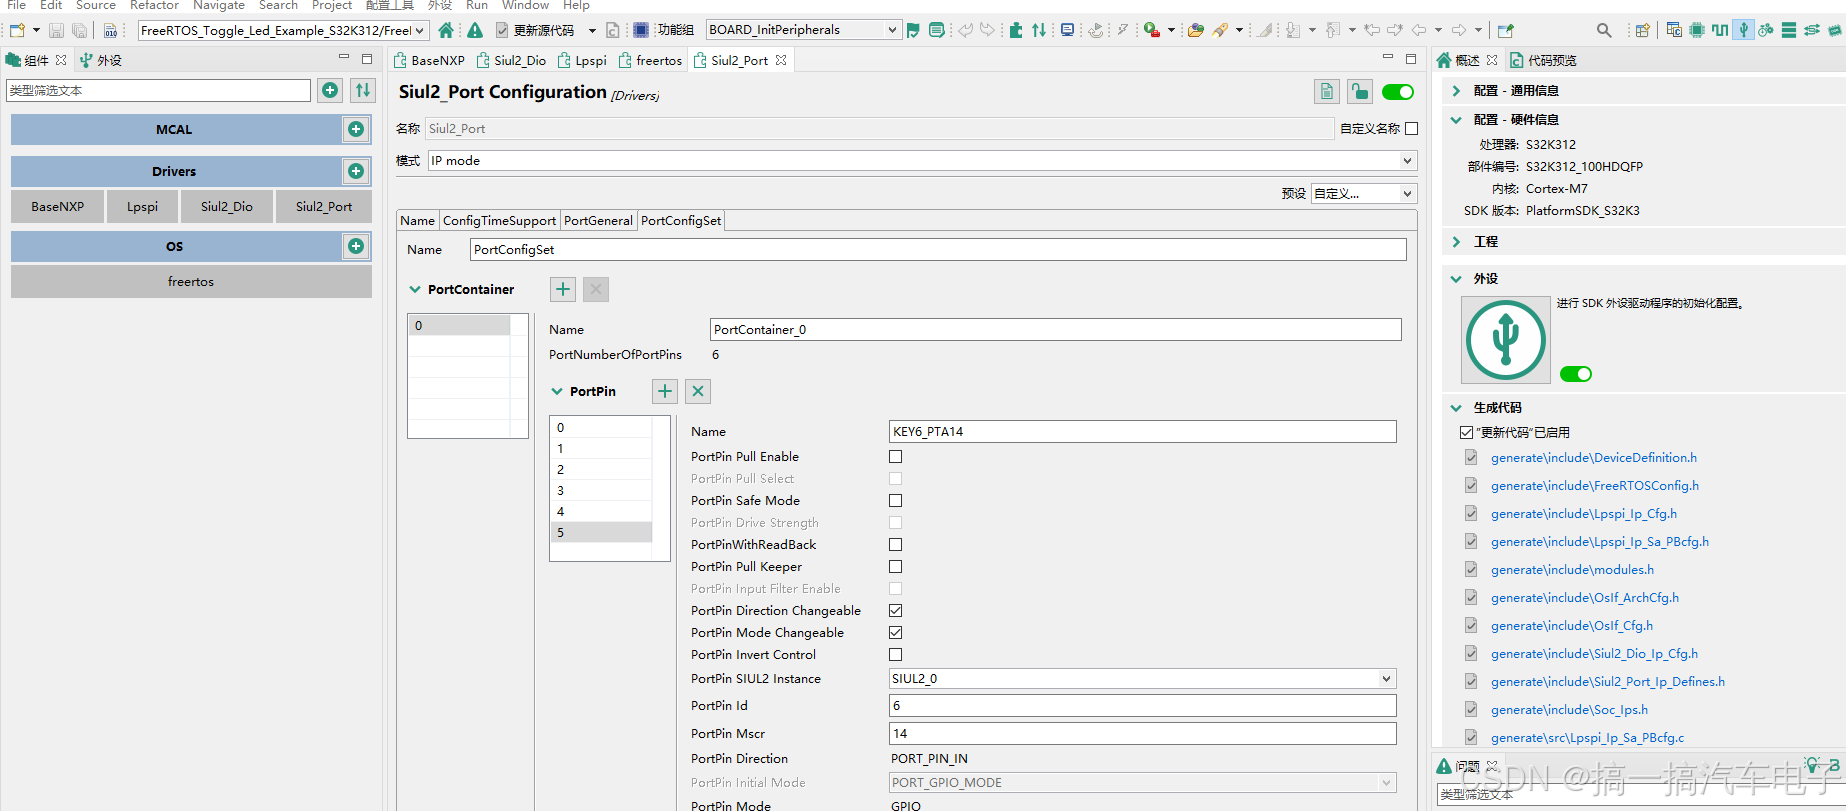This screenshot has height=811, width=1846.
Task: Check the 自定义名称 checkbox
Action: [x=1412, y=128]
